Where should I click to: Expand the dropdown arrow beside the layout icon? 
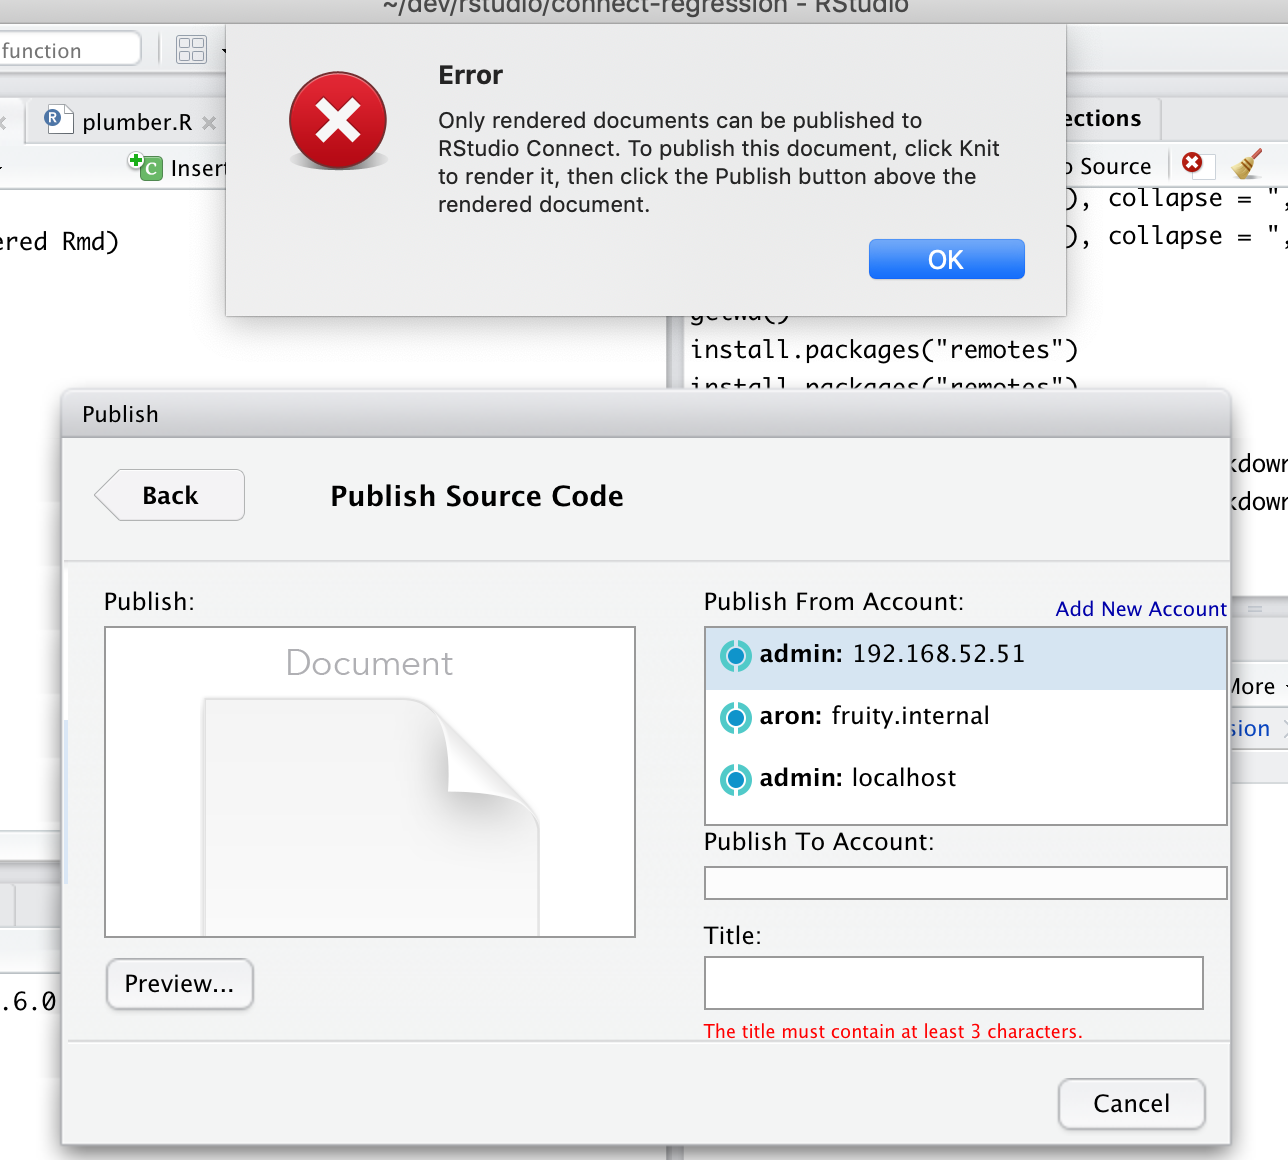coord(222,48)
